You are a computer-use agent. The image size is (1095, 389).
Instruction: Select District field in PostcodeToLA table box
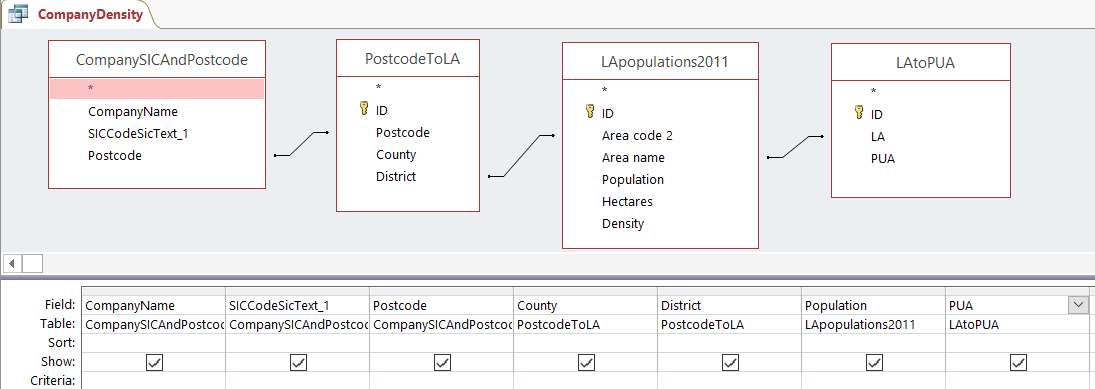[x=395, y=177]
